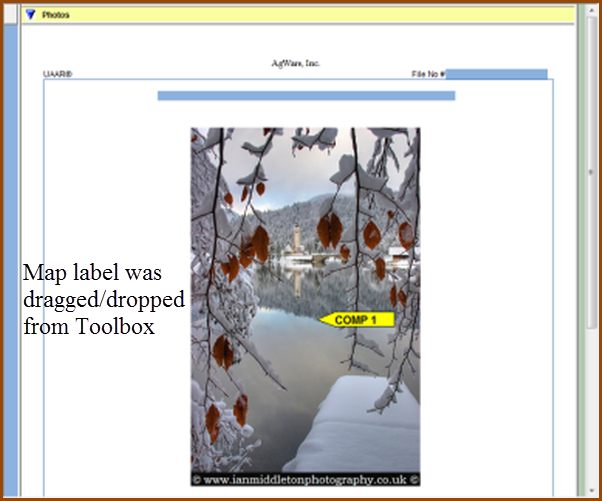602x501 pixels.
Task: Click the pointed tip of COMP 1 arrow
Action: pyautogui.click(x=321, y=320)
